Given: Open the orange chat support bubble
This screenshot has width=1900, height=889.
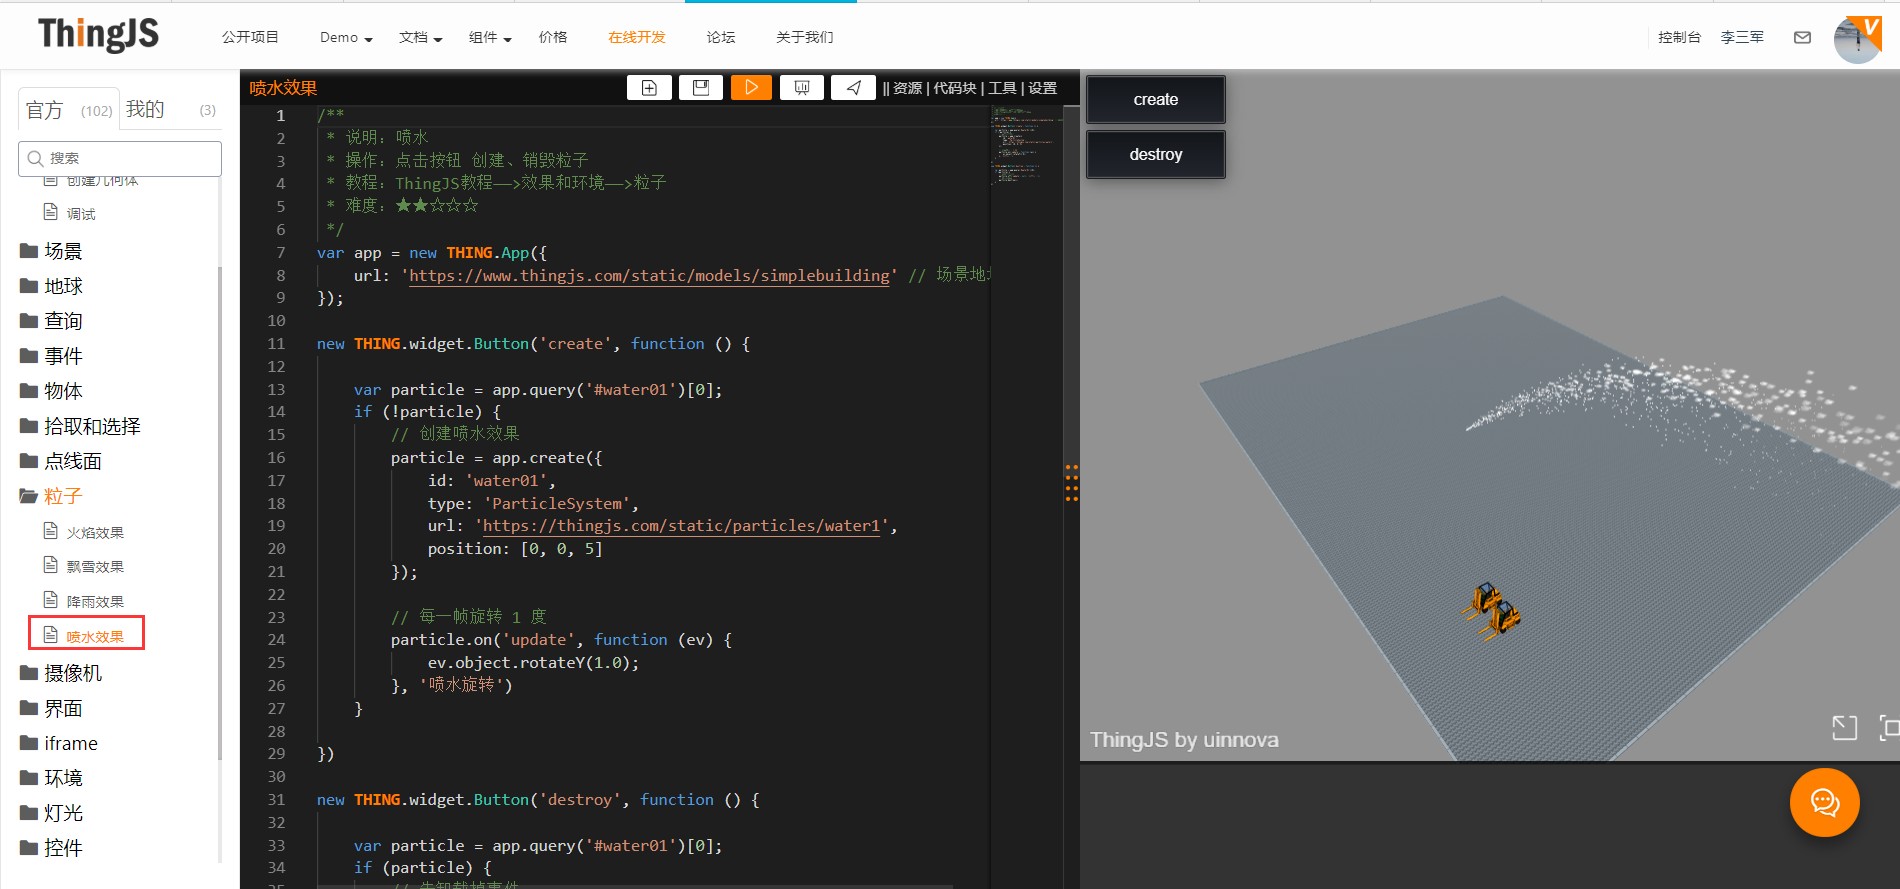Looking at the screenshot, I should pos(1824,802).
